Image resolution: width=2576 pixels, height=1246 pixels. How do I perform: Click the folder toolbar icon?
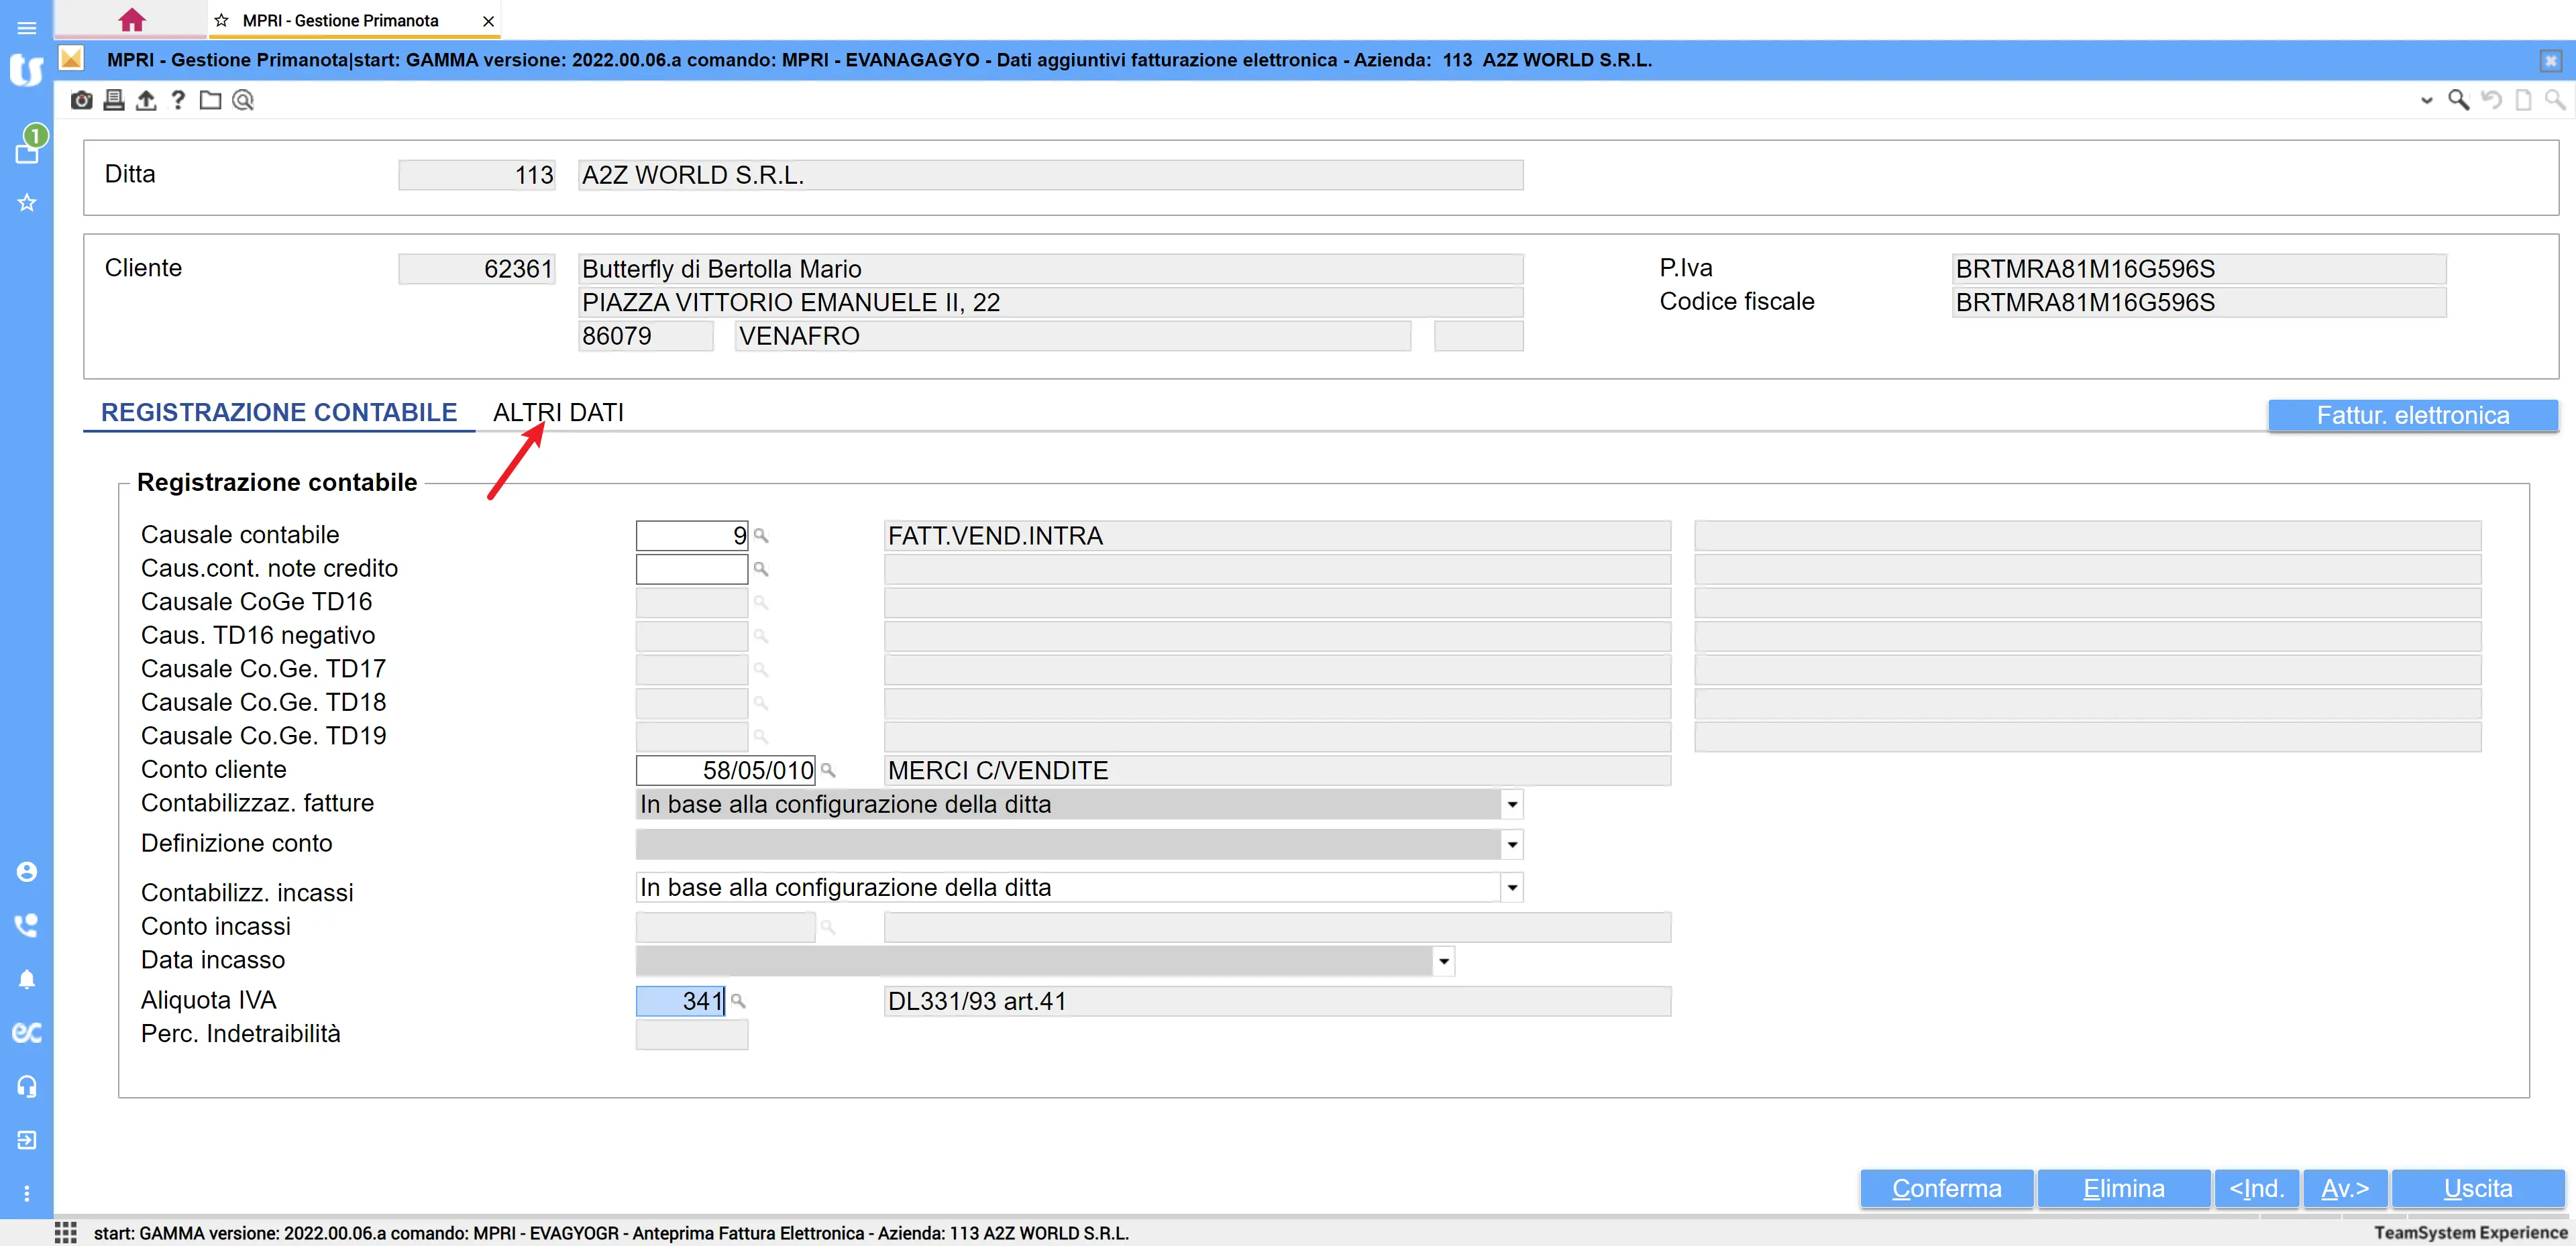point(210,100)
